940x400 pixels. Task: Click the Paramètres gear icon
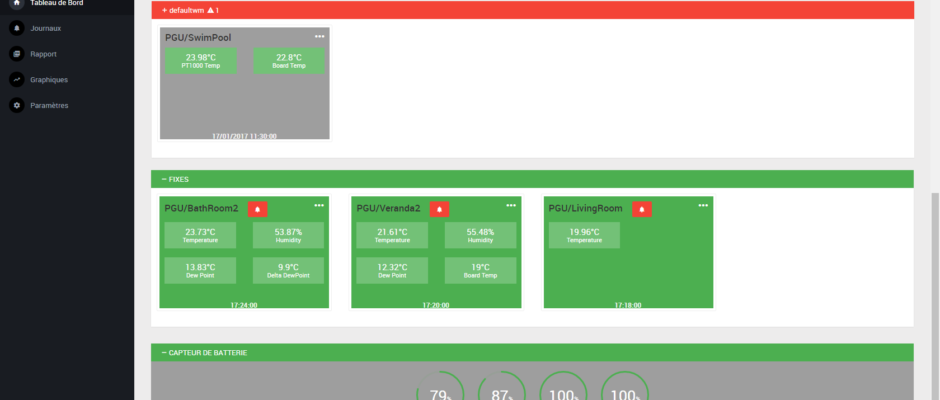(x=17, y=105)
